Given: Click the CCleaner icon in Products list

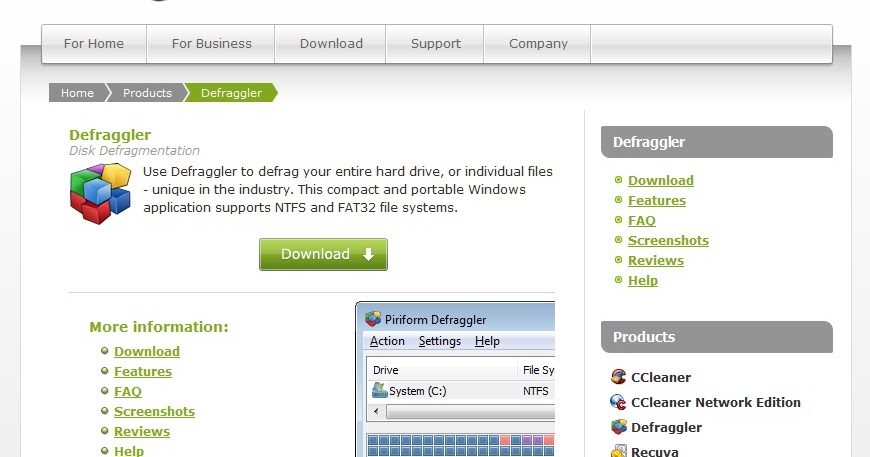Looking at the screenshot, I should pyautogui.click(x=618, y=377).
